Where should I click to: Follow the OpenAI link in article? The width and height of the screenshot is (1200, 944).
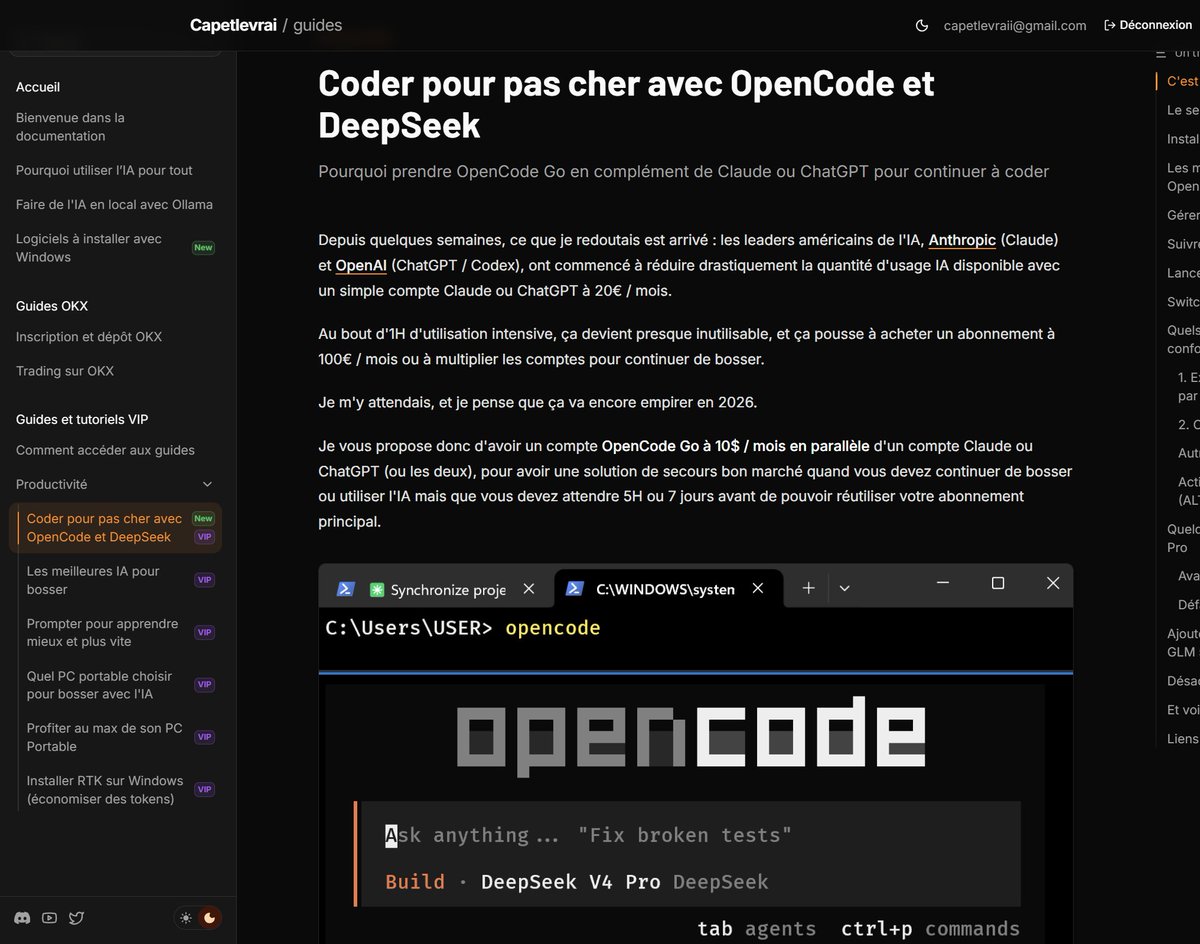click(361, 266)
